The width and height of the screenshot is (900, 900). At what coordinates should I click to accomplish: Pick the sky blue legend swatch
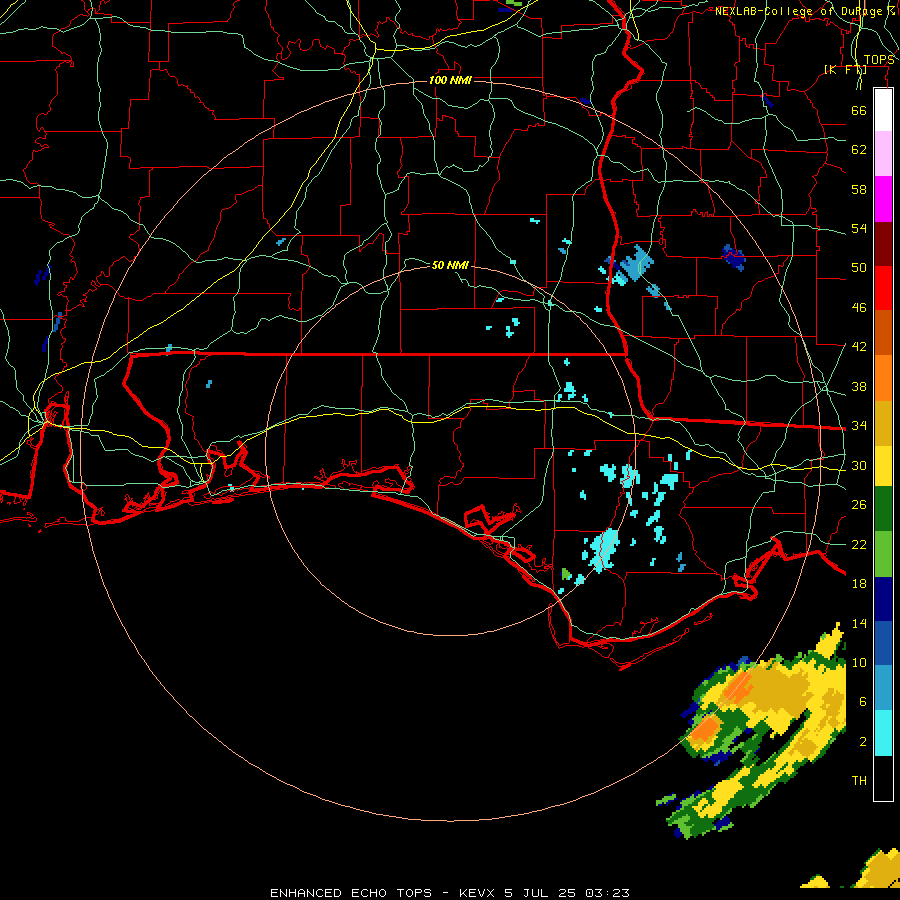(x=883, y=688)
